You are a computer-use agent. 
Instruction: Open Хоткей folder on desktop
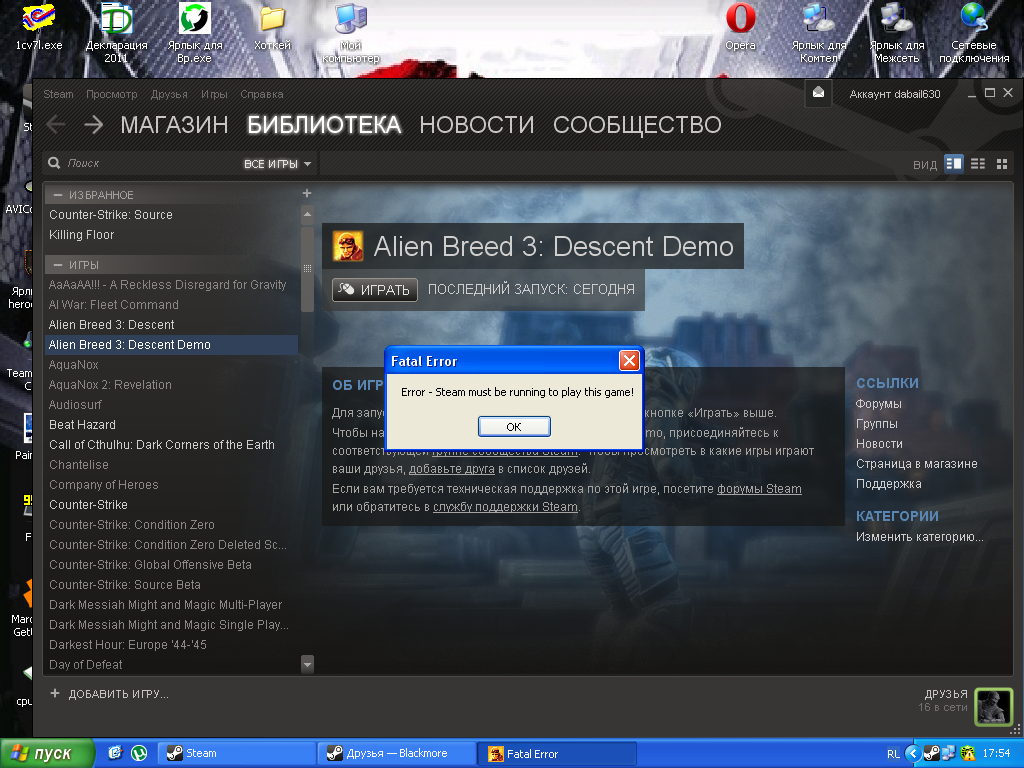pos(272,27)
